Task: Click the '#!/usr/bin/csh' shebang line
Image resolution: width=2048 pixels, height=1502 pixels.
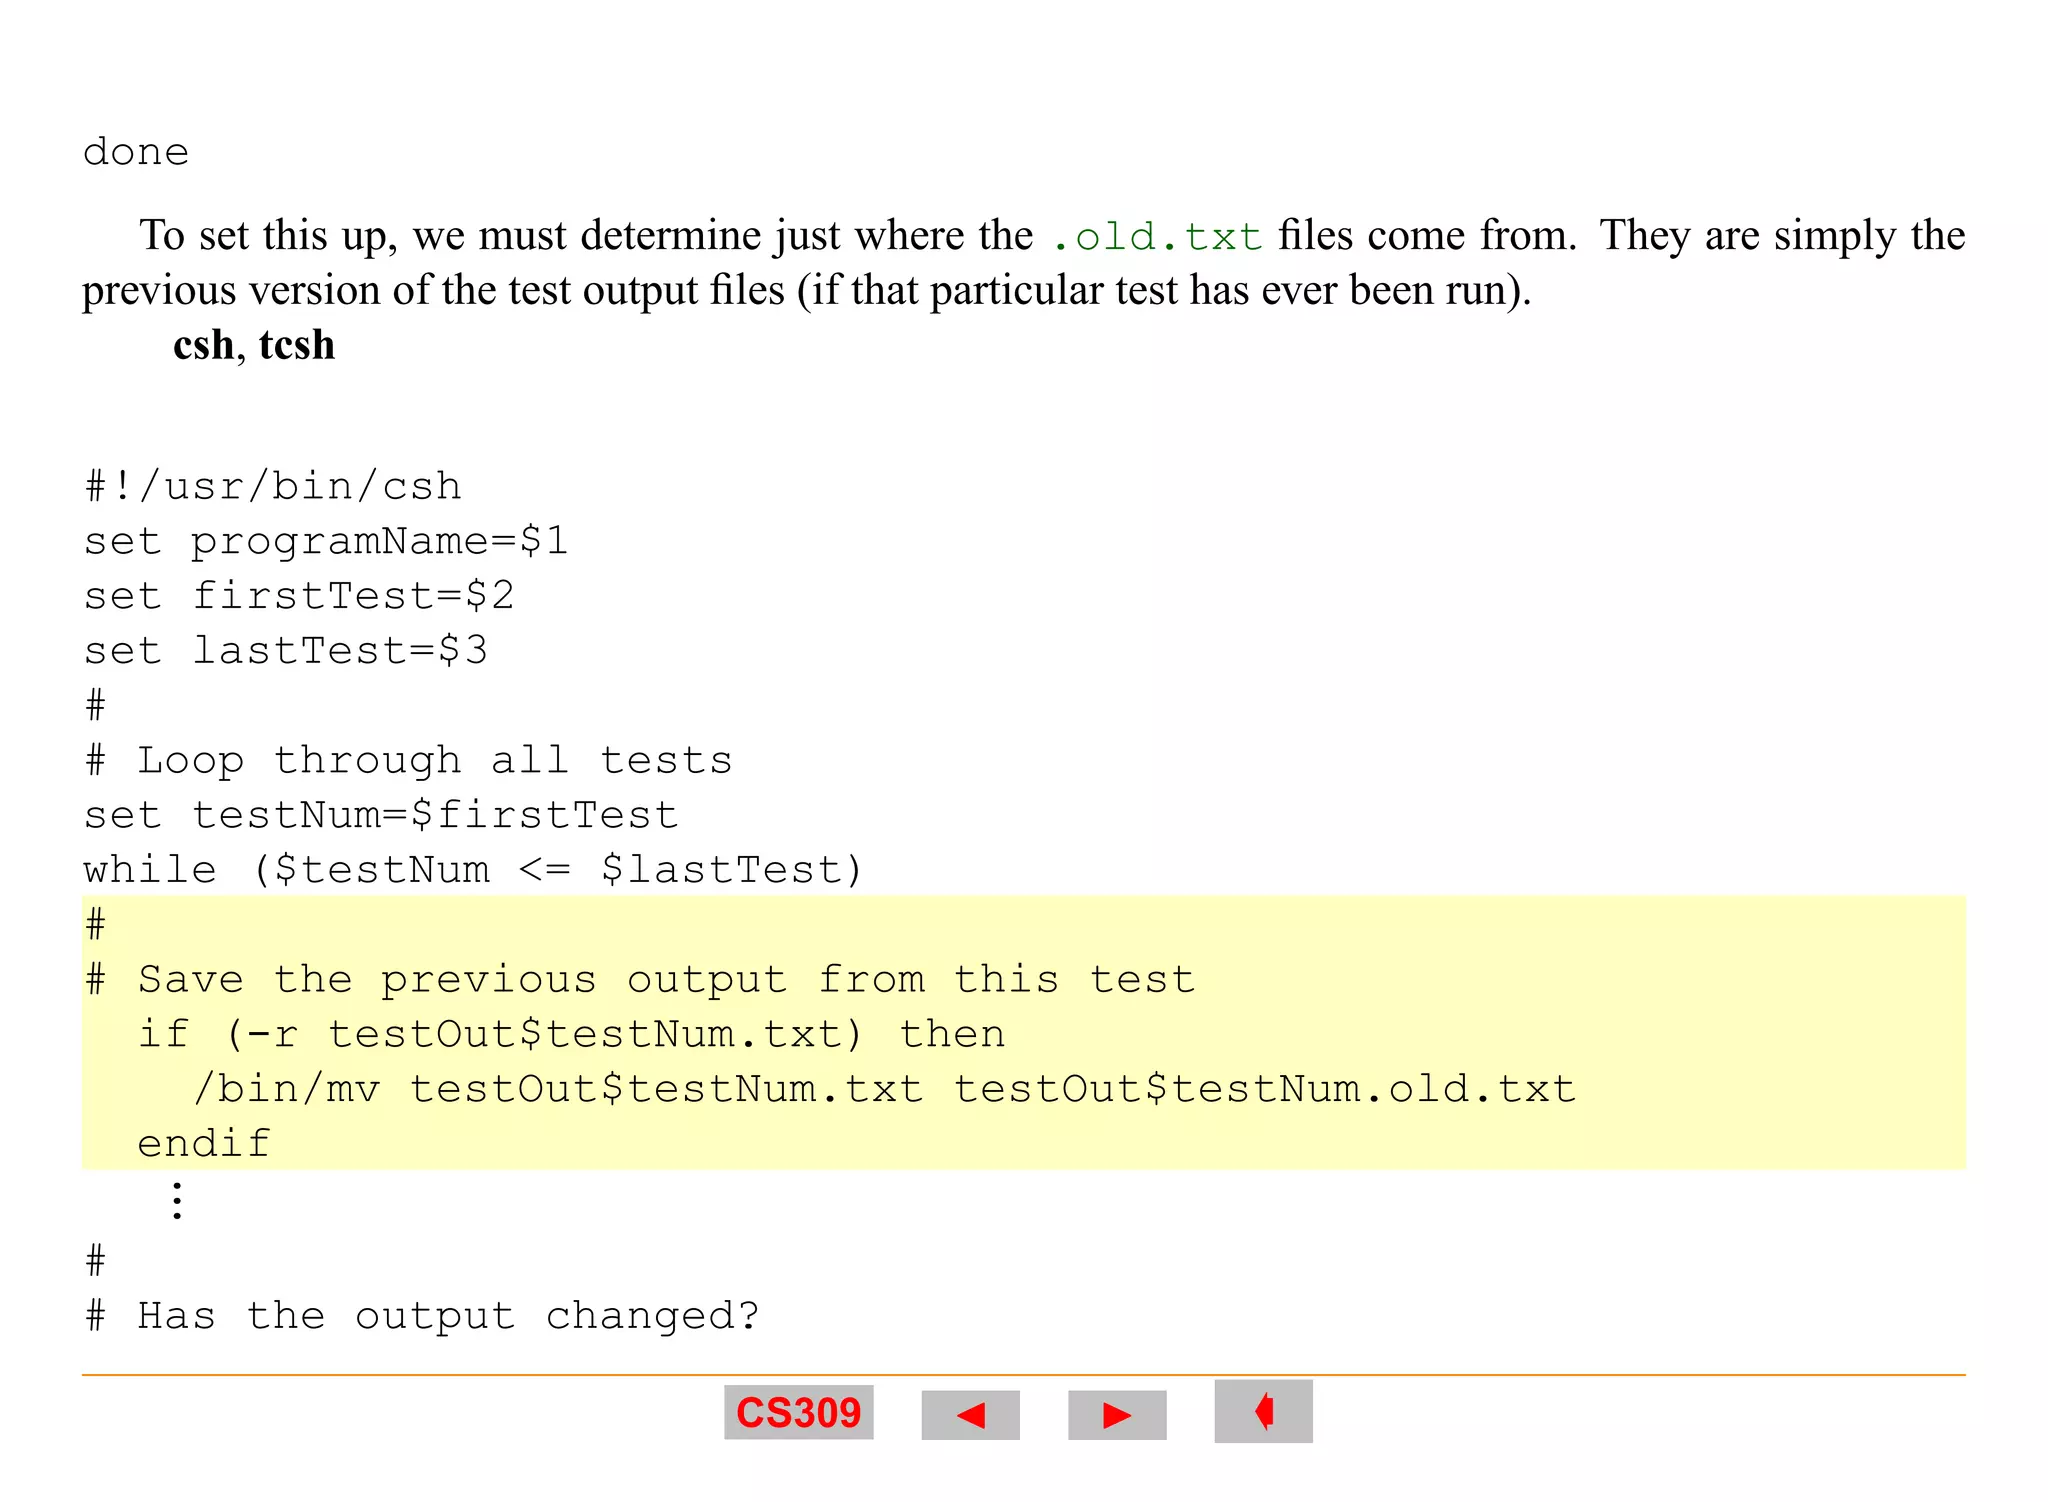Action: (x=272, y=486)
